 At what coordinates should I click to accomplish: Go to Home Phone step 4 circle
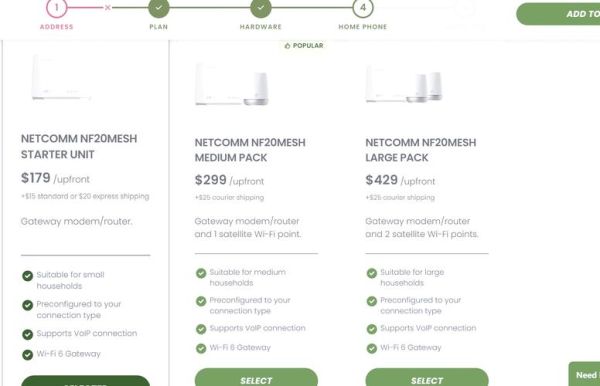(363, 8)
